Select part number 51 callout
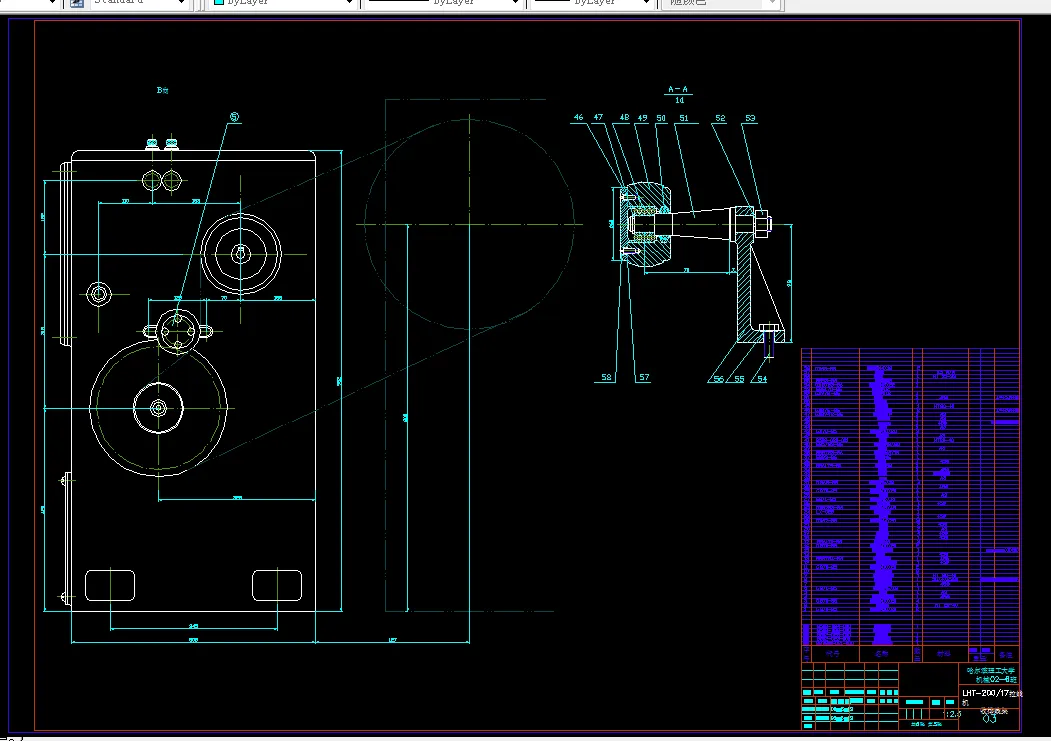The height and width of the screenshot is (741, 1051). (x=684, y=118)
